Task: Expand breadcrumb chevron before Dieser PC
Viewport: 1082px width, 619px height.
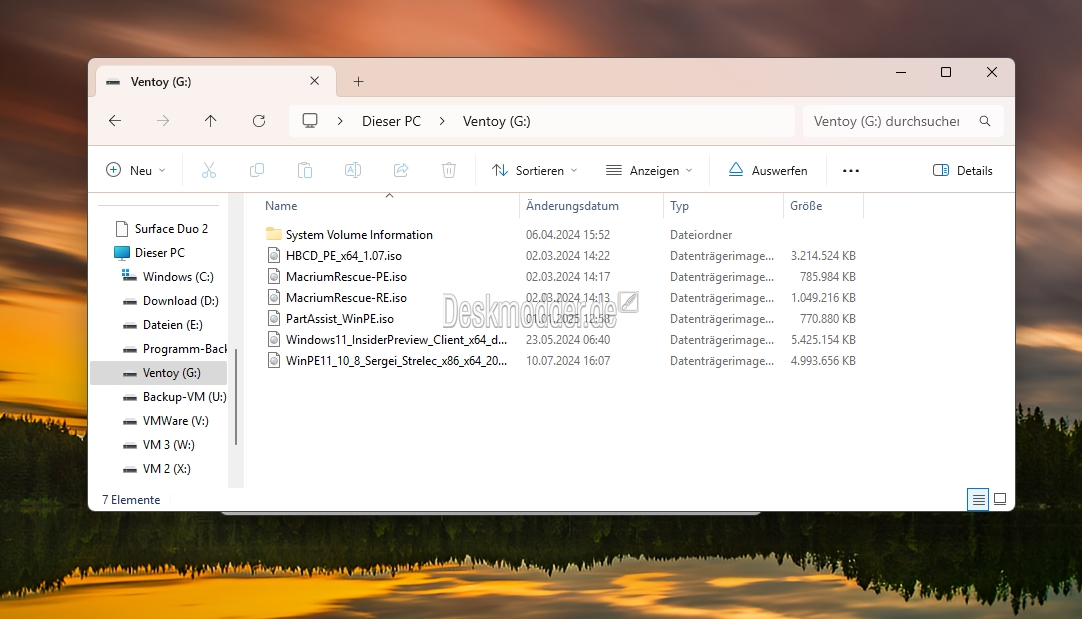Action: [x=340, y=121]
